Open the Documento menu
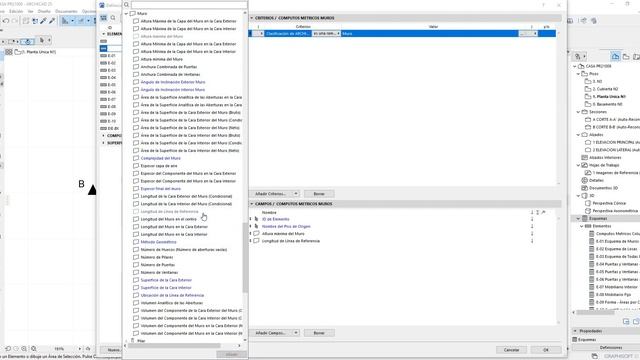The height and width of the screenshot is (360, 640). tap(66, 11)
